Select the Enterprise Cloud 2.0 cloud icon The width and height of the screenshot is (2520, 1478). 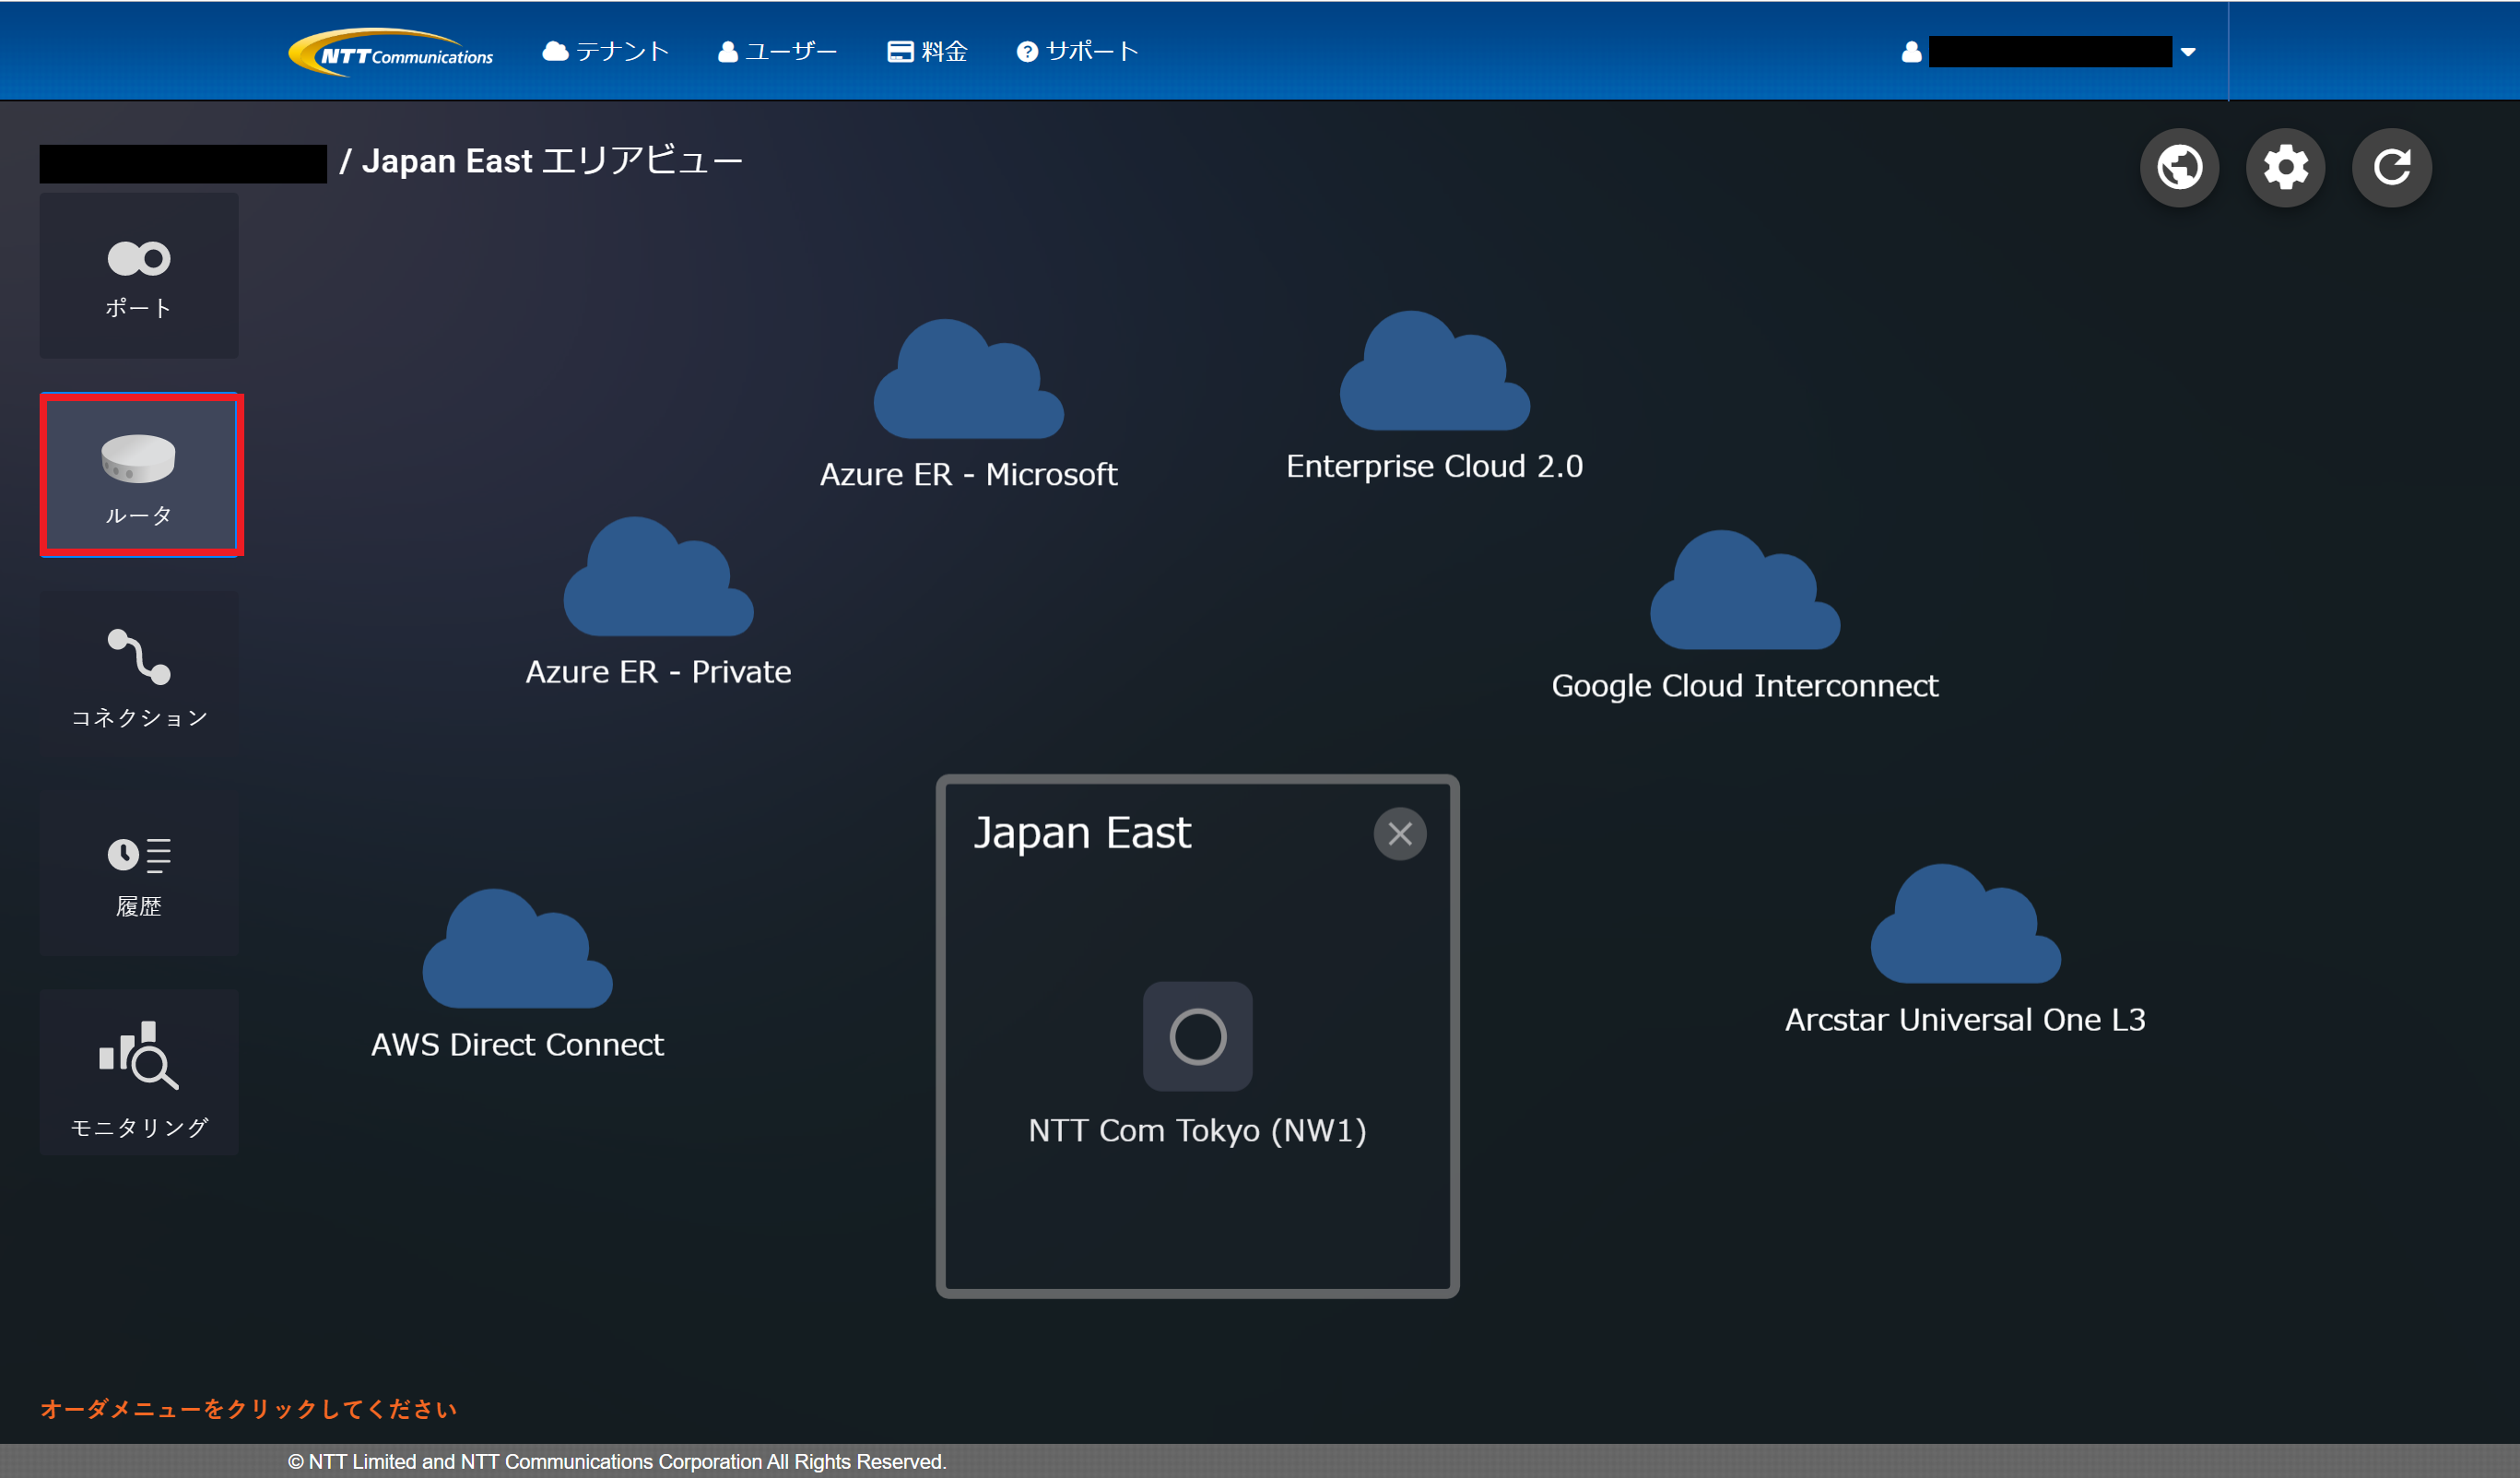click(x=1434, y=374)
